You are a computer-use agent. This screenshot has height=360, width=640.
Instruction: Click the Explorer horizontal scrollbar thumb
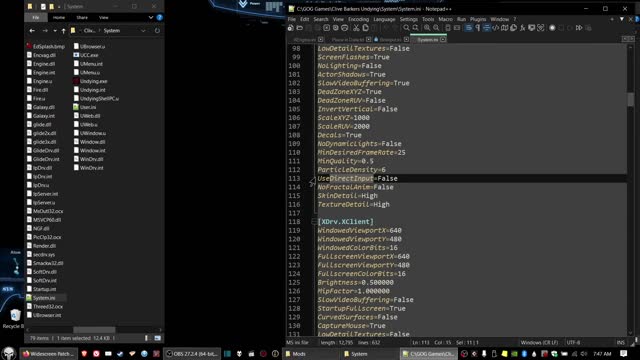(94, 330)
